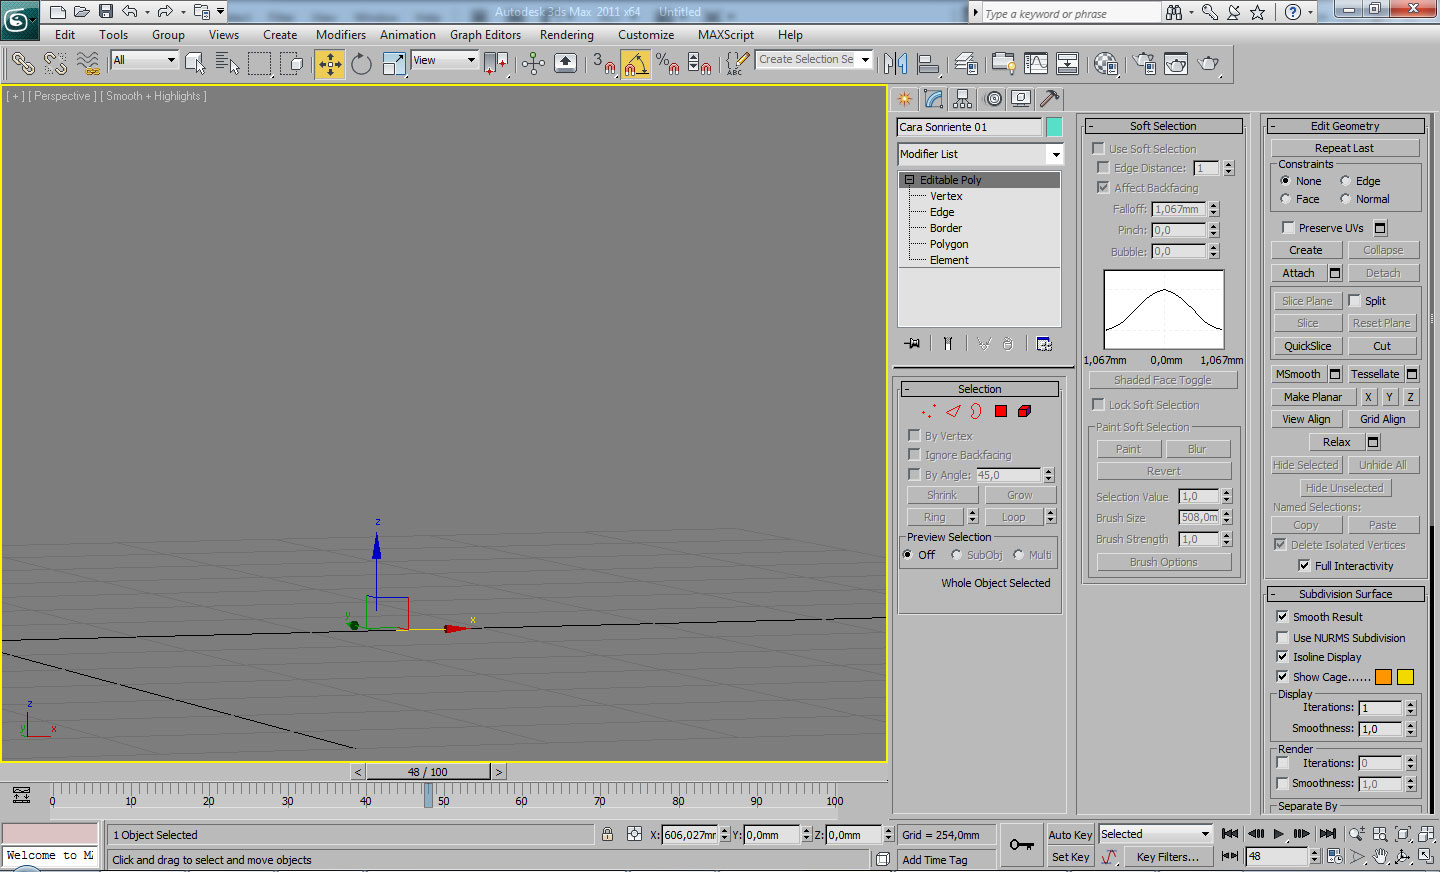
Task: Open the Customize menu
Action: [646, 35]
